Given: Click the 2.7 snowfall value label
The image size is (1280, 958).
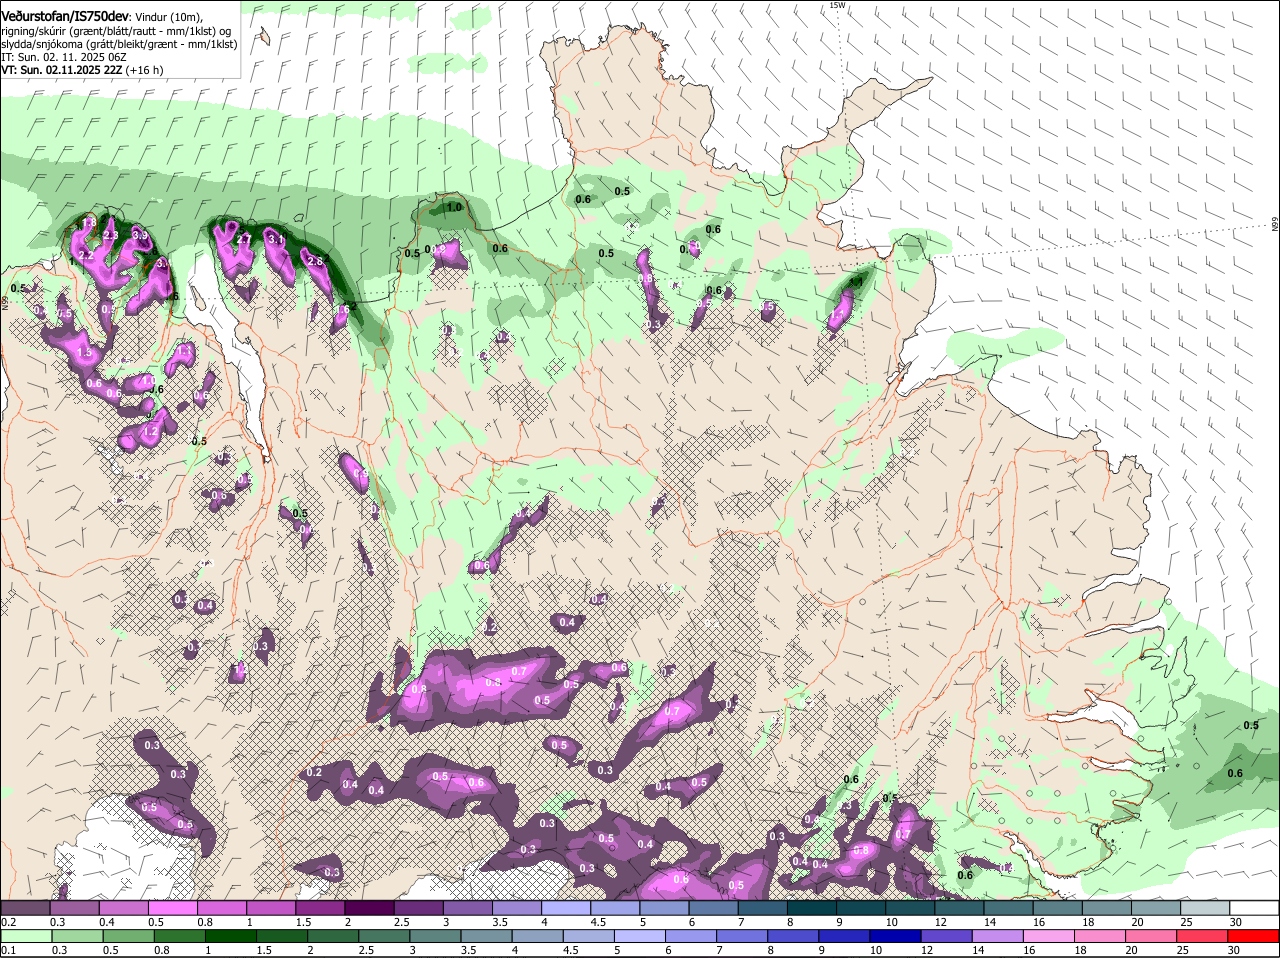Looking at the screenshot, I should coord(243,240).
